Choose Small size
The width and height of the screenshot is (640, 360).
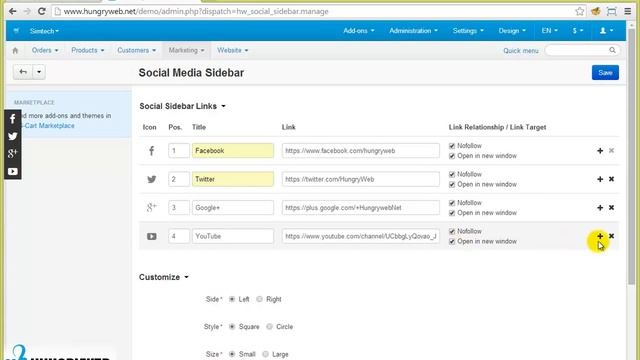(232, 354)
